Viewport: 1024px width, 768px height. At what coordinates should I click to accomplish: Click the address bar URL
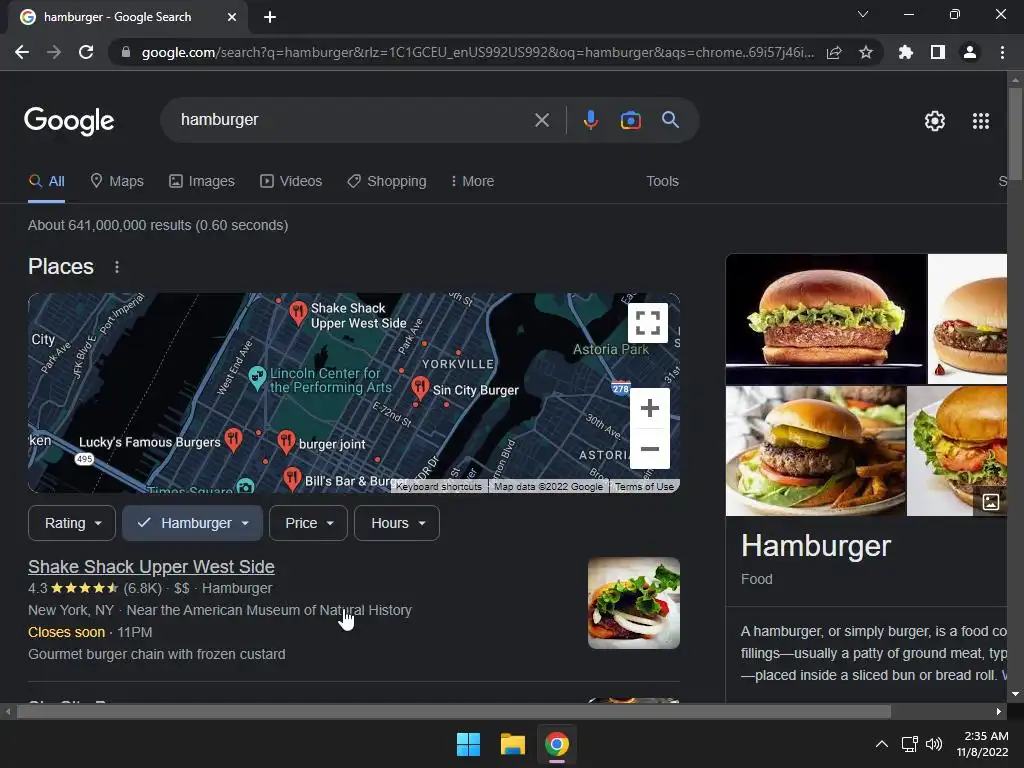[x=477, y=52]
